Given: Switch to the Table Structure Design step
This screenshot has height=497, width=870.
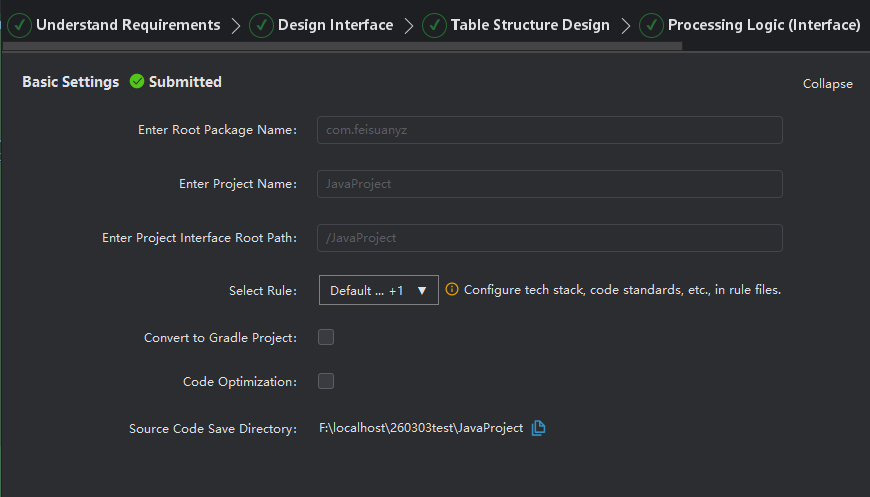Looking at the screenshot, I should pyautogui.click(x=529, y=25).
